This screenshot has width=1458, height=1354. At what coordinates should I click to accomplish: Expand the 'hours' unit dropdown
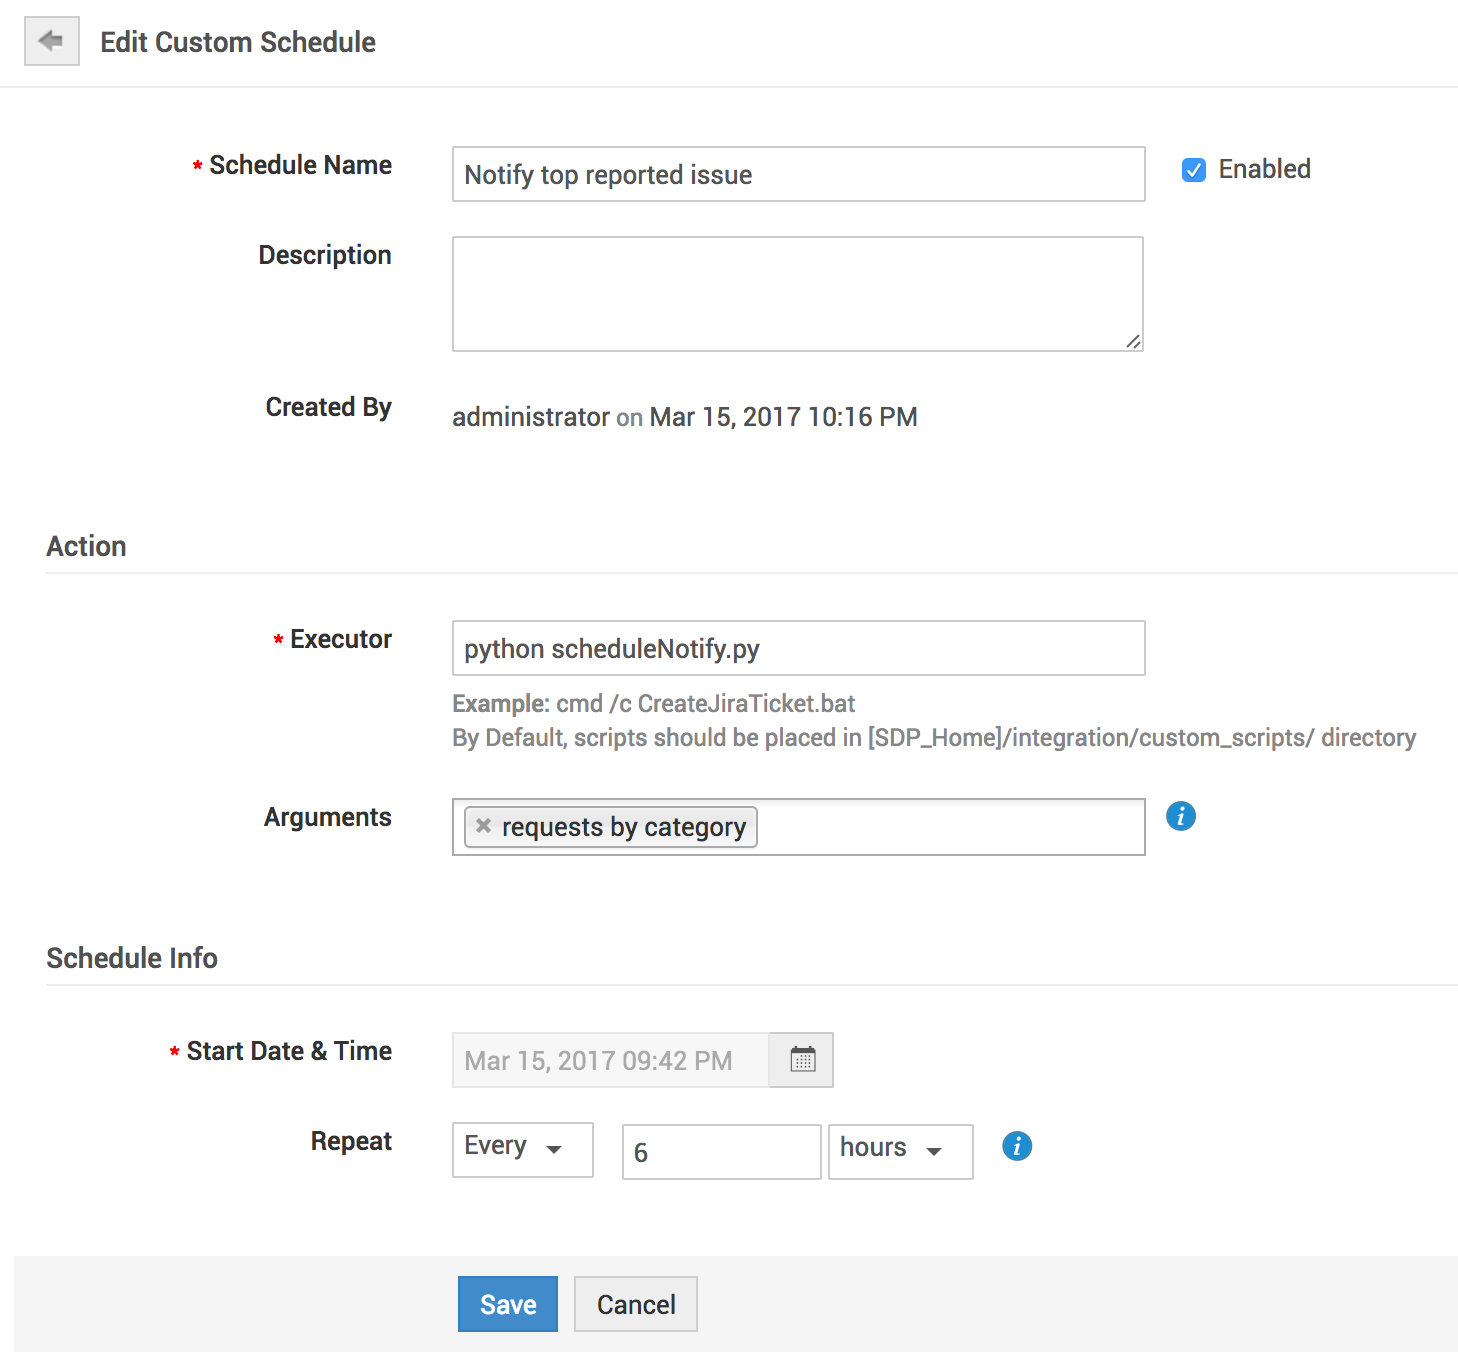900,1150
